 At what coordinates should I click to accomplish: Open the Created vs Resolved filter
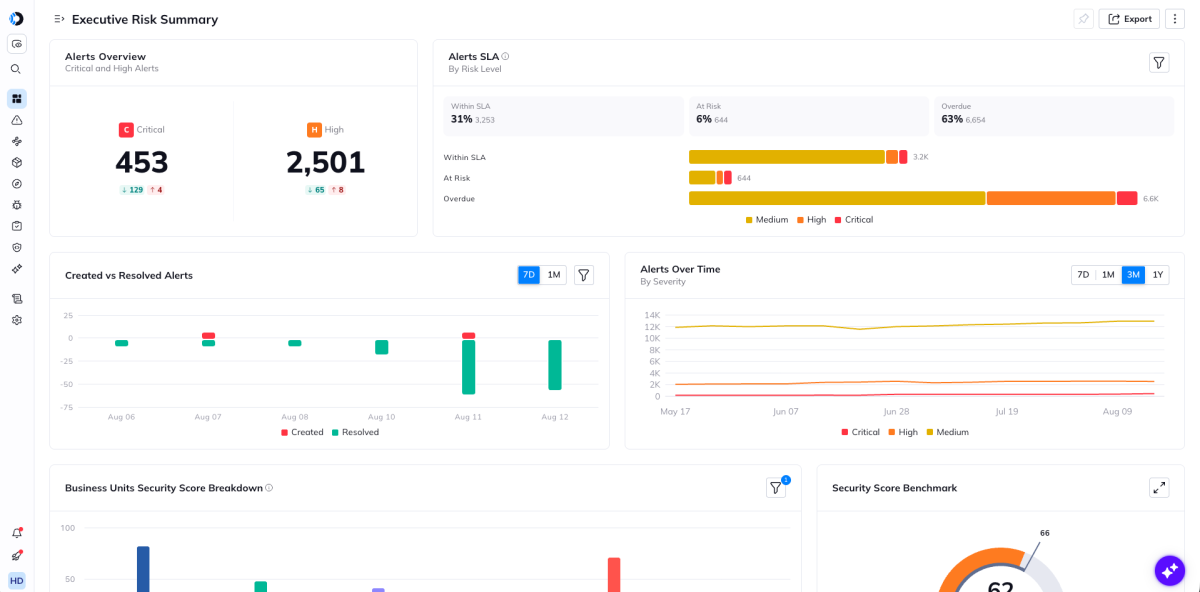click(584, 275)
